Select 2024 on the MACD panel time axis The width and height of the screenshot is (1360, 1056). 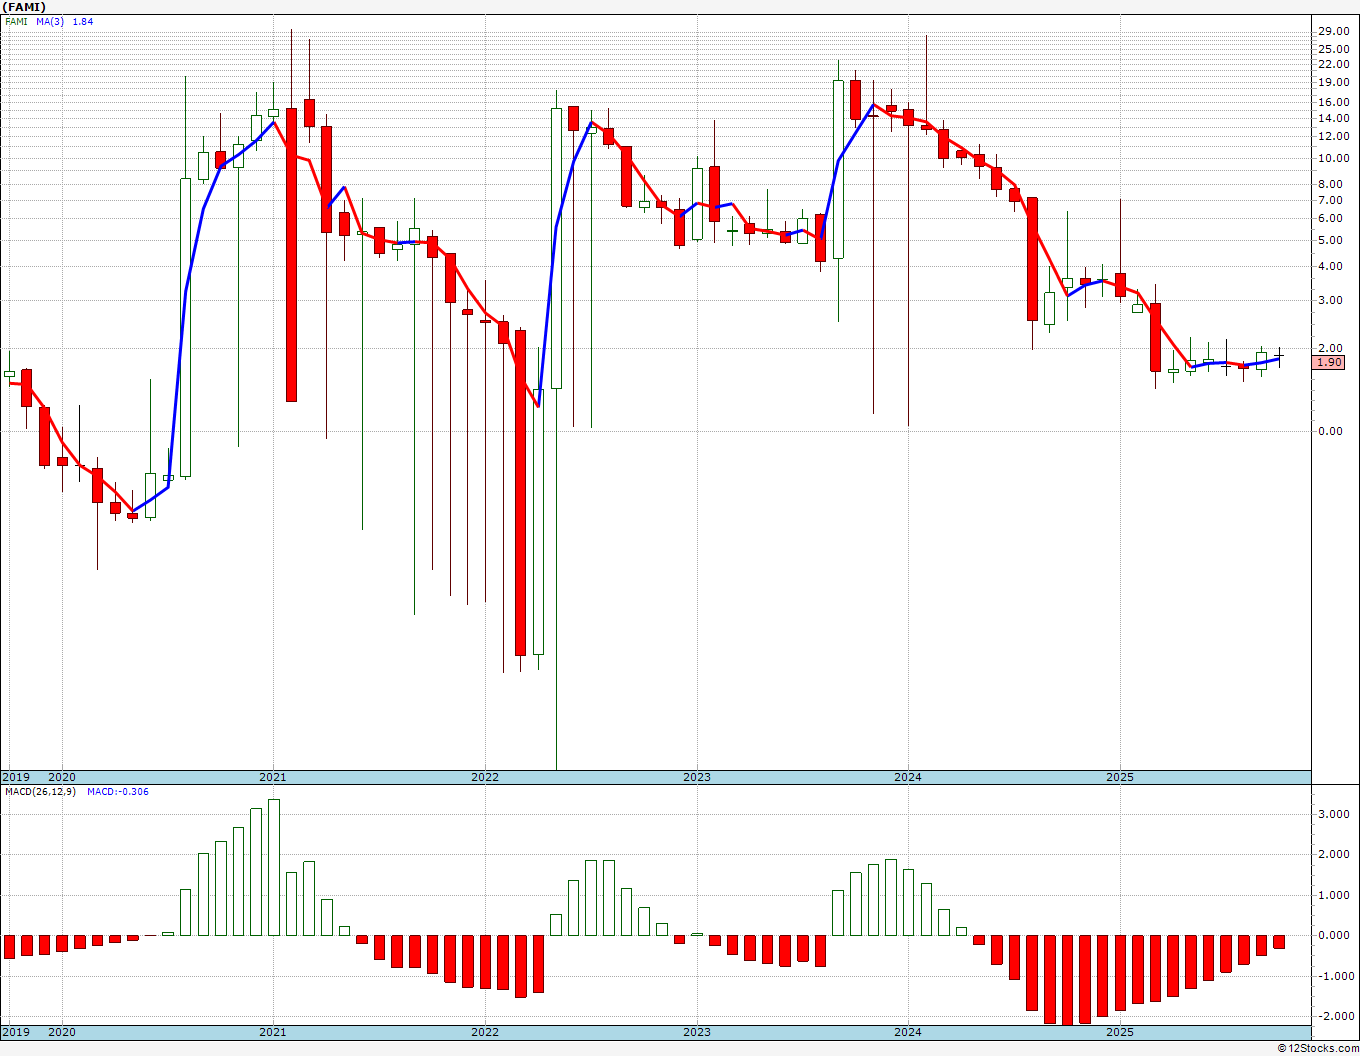tap(908, 1032)
